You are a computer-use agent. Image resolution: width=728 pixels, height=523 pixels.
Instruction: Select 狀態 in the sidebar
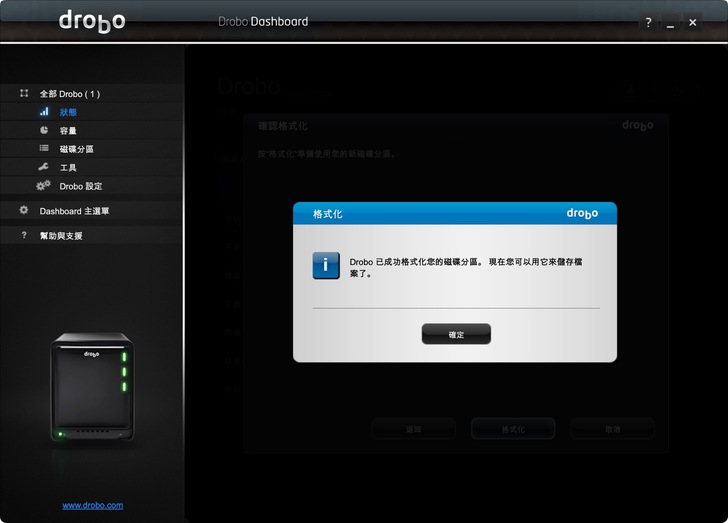coord(68,112)
